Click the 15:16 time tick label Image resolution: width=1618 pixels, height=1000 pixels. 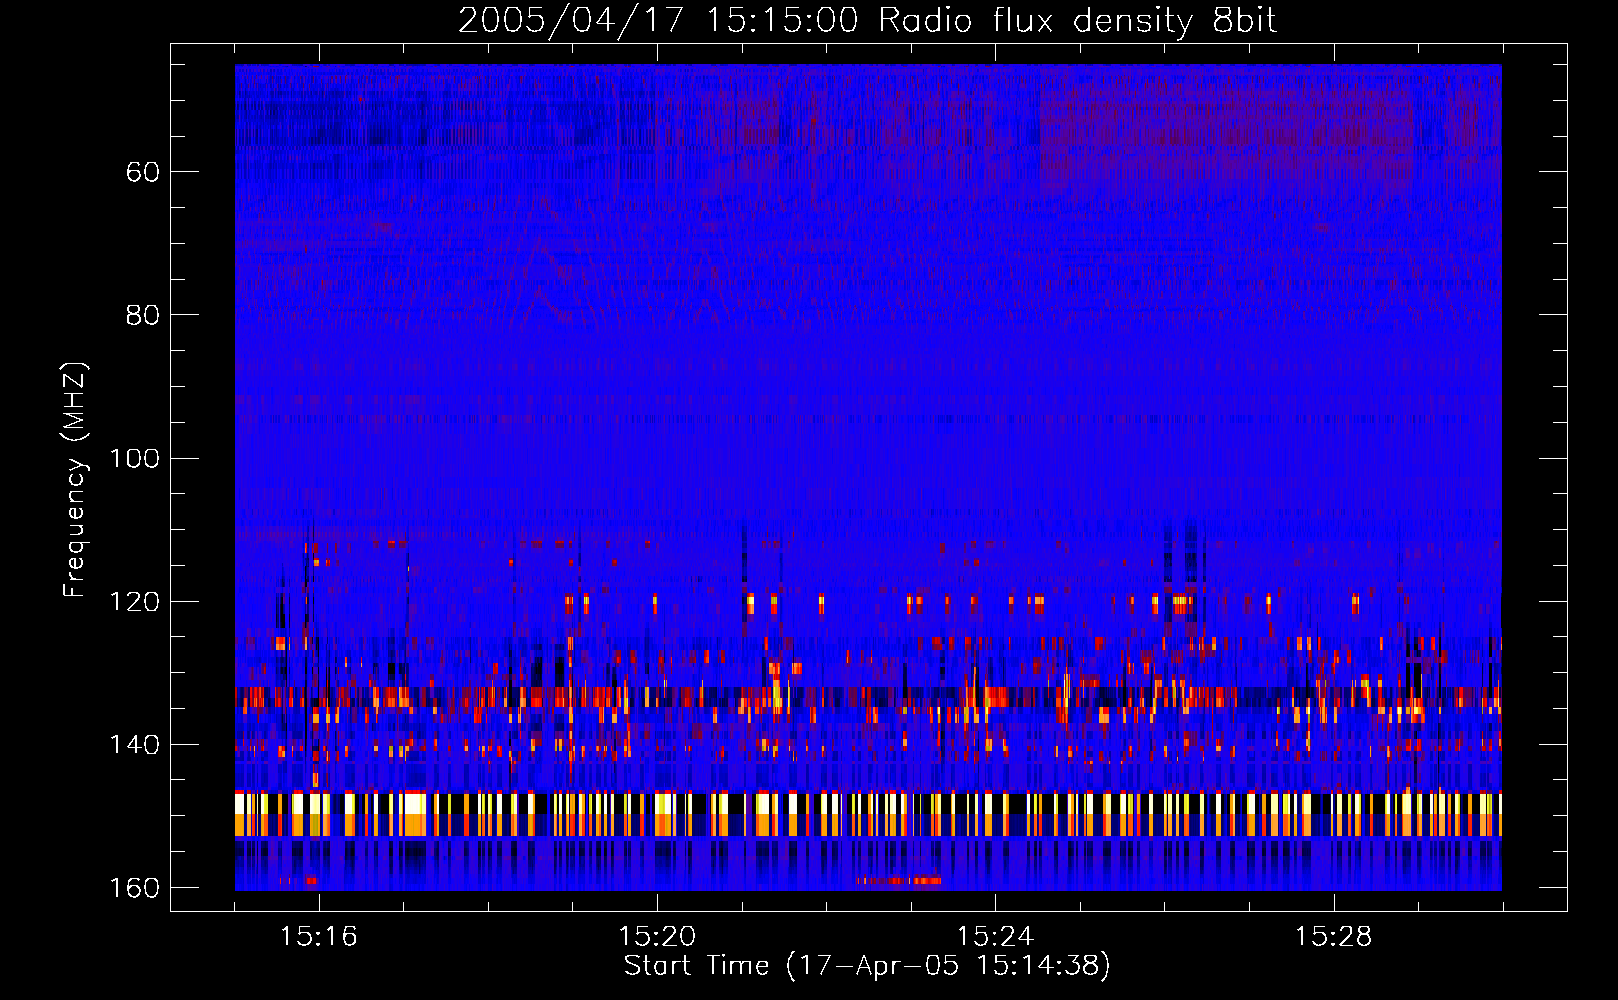(x=319, y=936)
